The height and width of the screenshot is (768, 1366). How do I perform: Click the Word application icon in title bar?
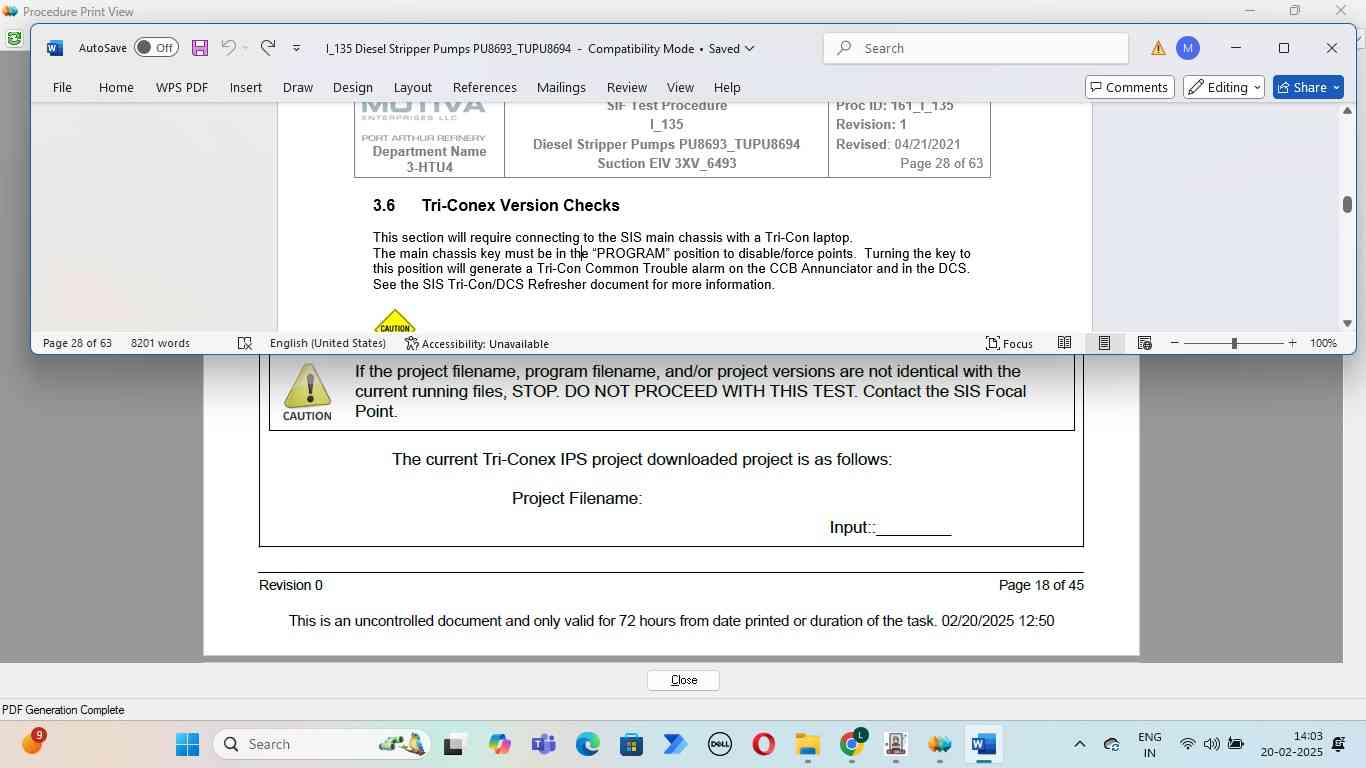pyautogui.click(x=55, y=48)
